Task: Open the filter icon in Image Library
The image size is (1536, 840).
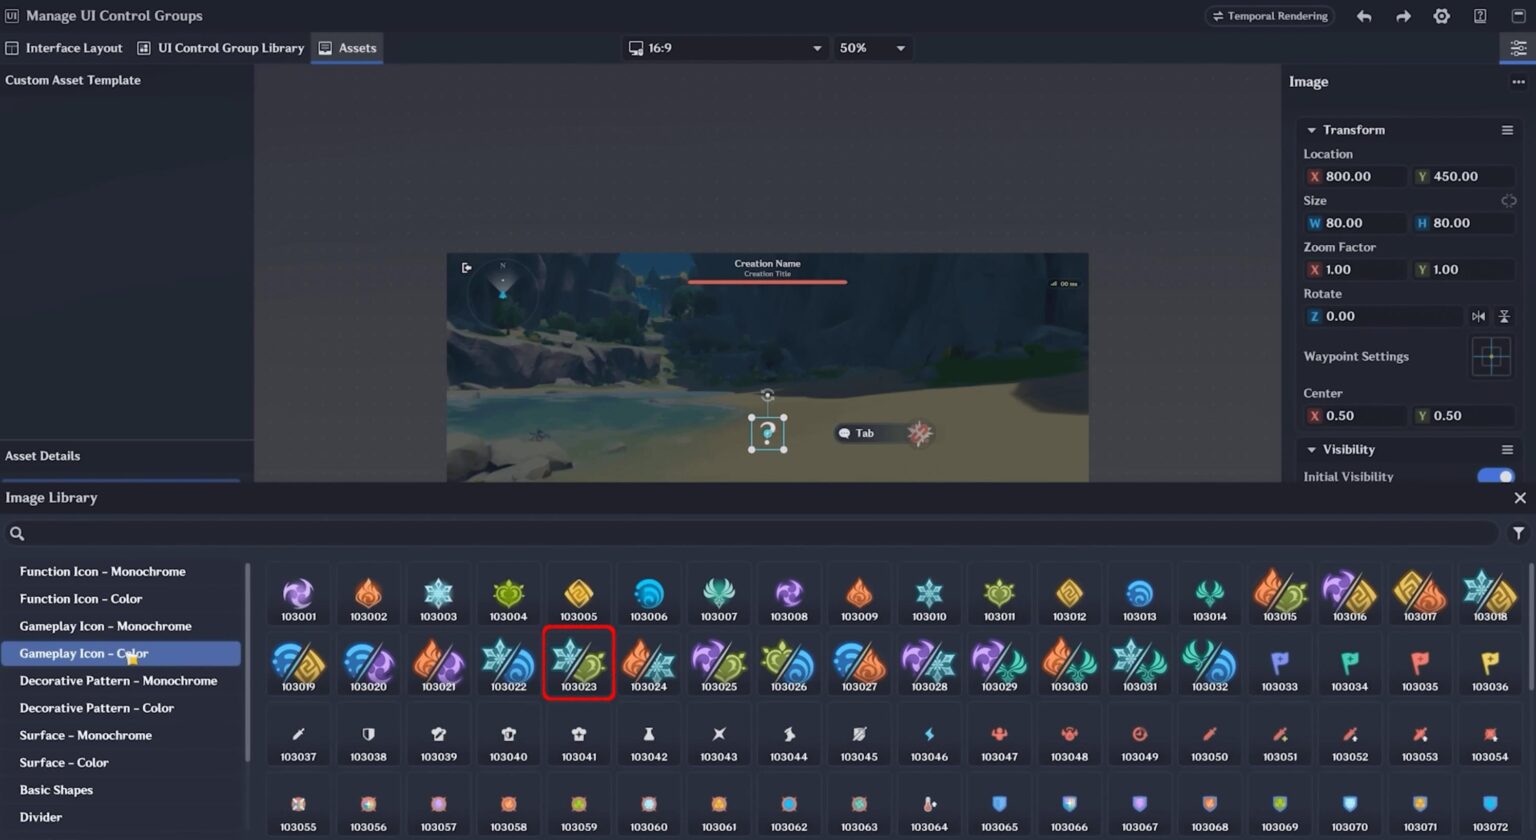Action: tap(1519, 532)
